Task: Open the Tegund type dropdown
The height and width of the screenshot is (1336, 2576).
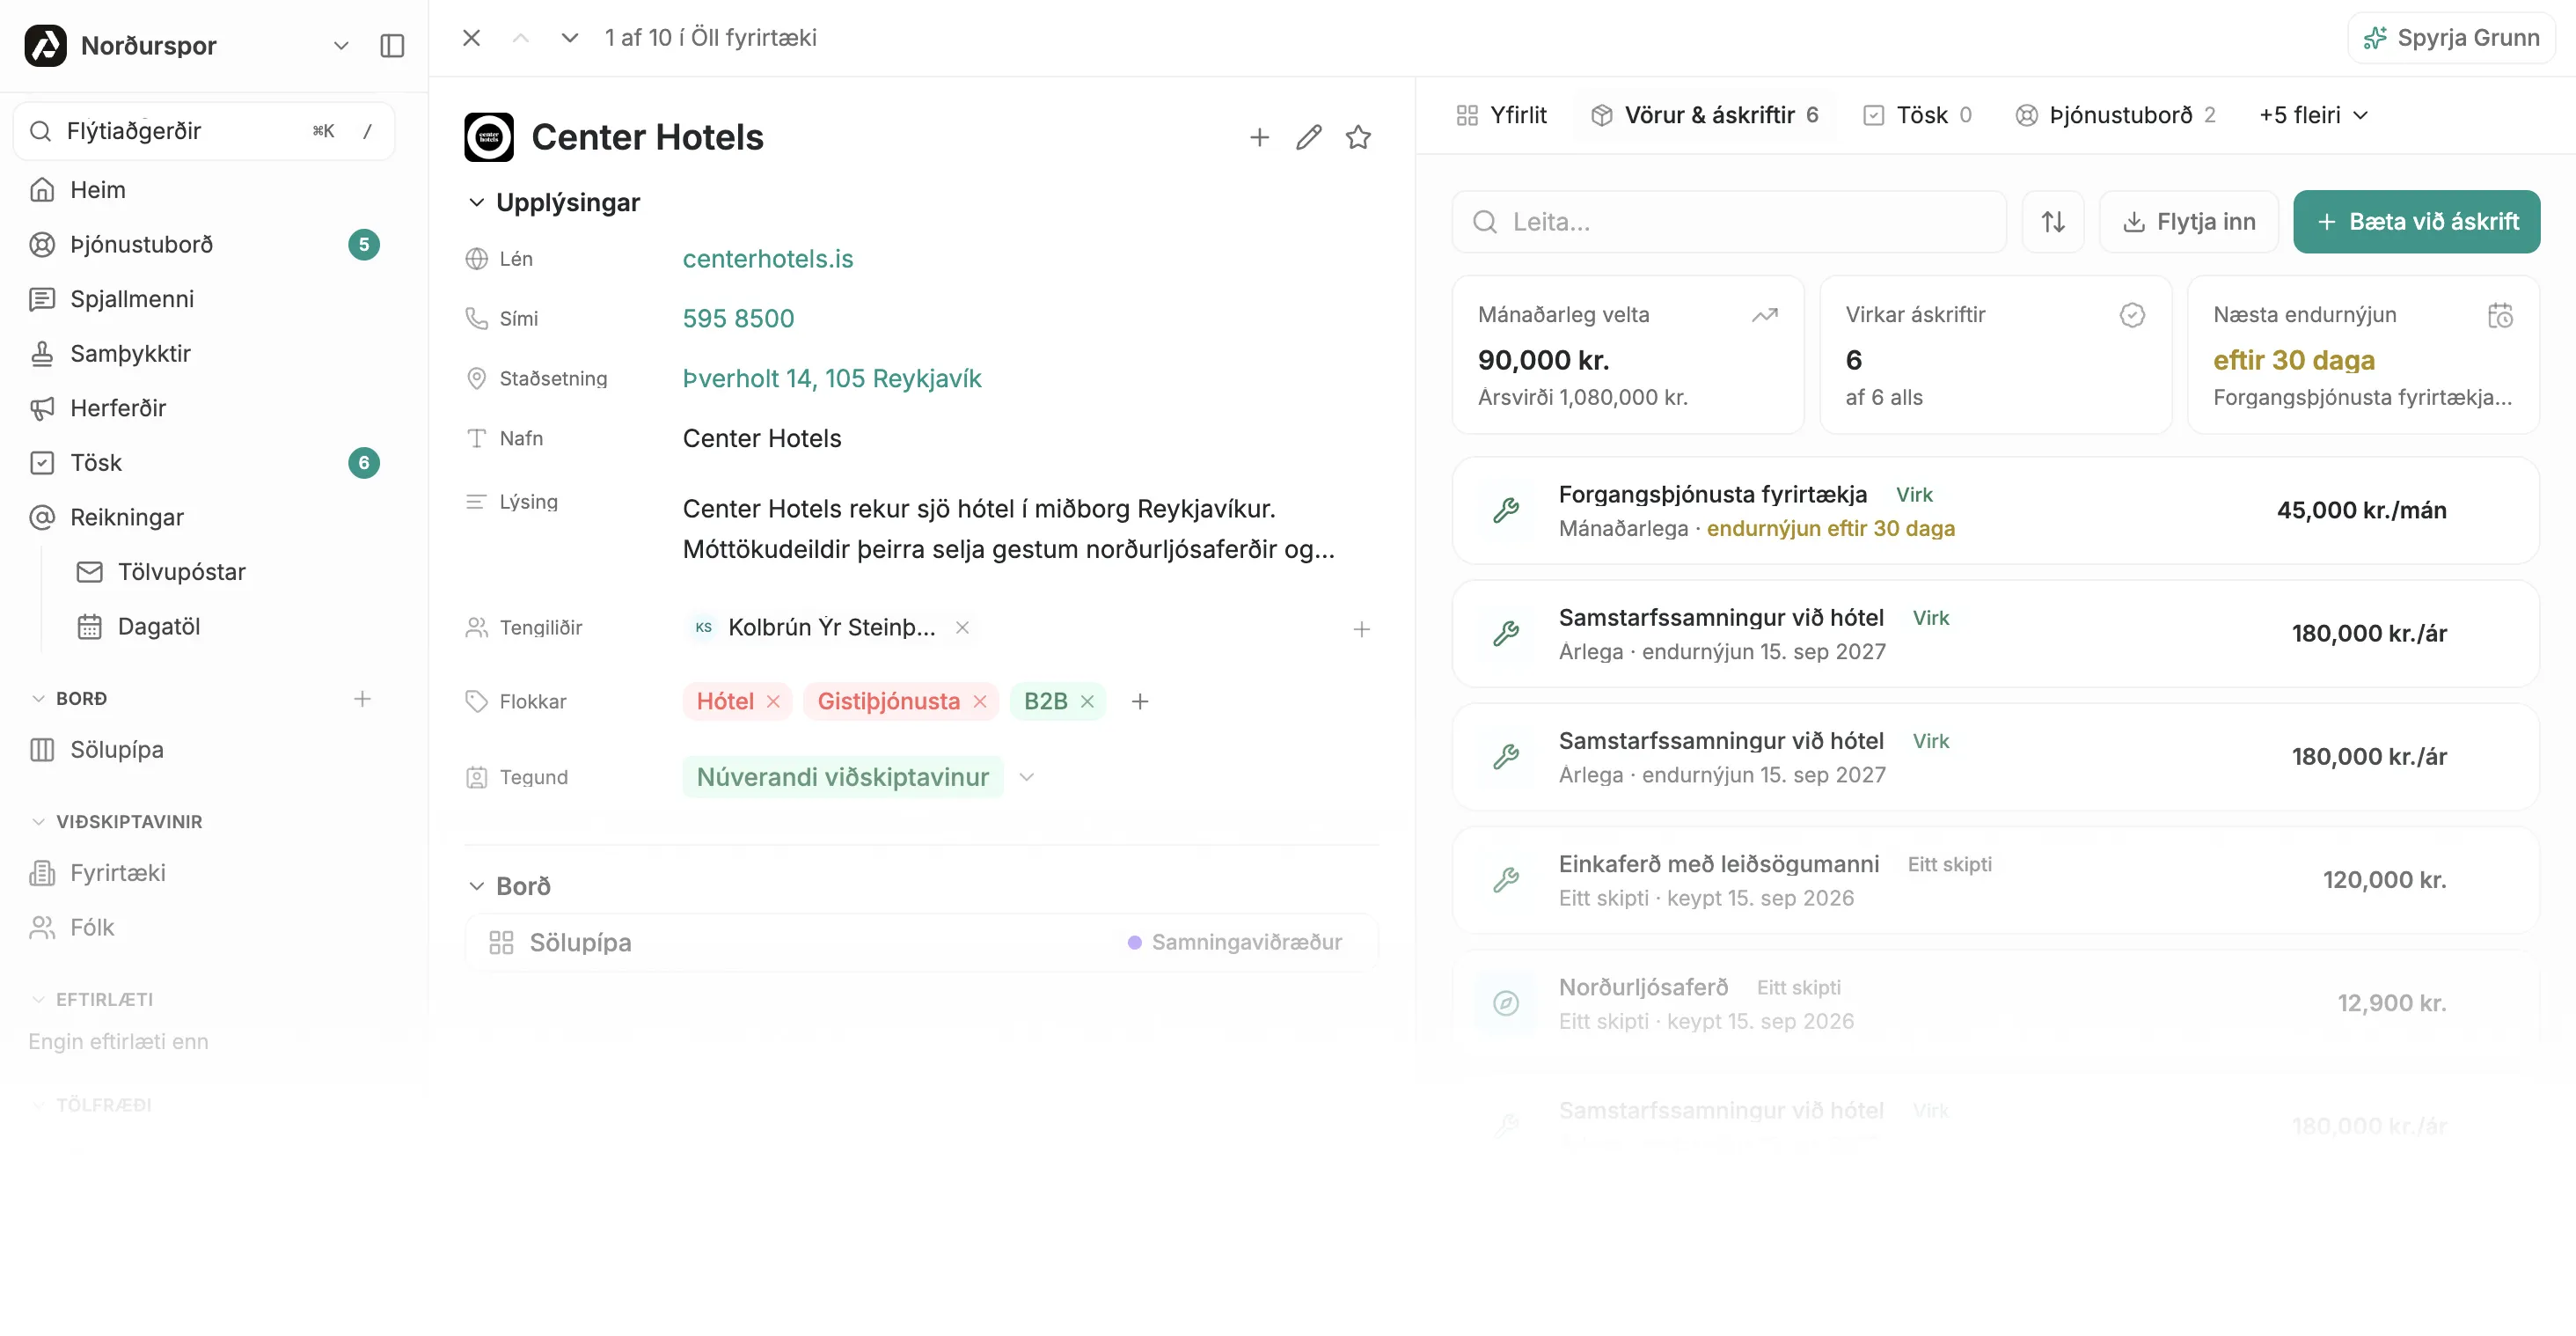Action: coord(1026,778)
